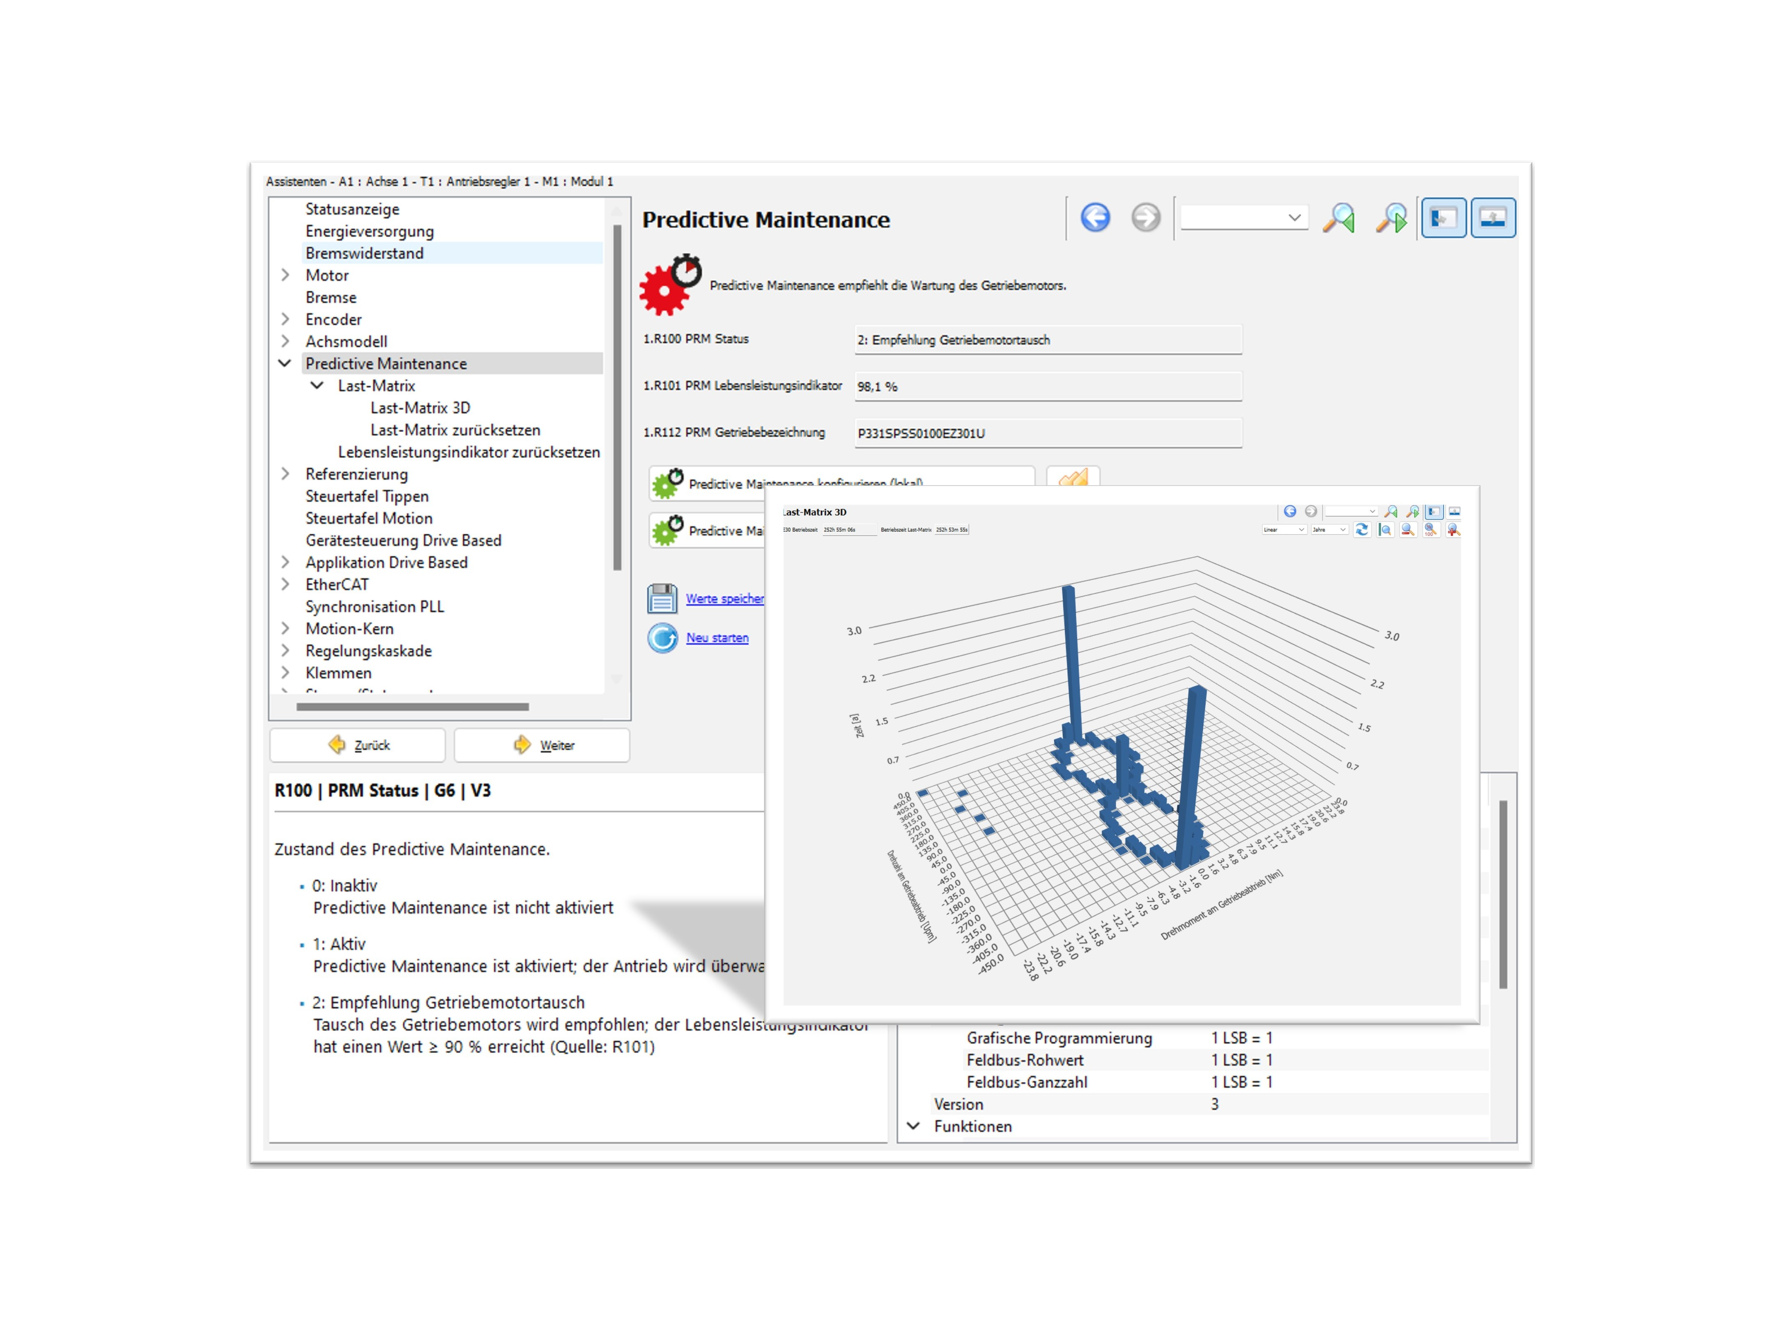
Task: Expand the Achsmodell tree node
Action: point(286,341)
